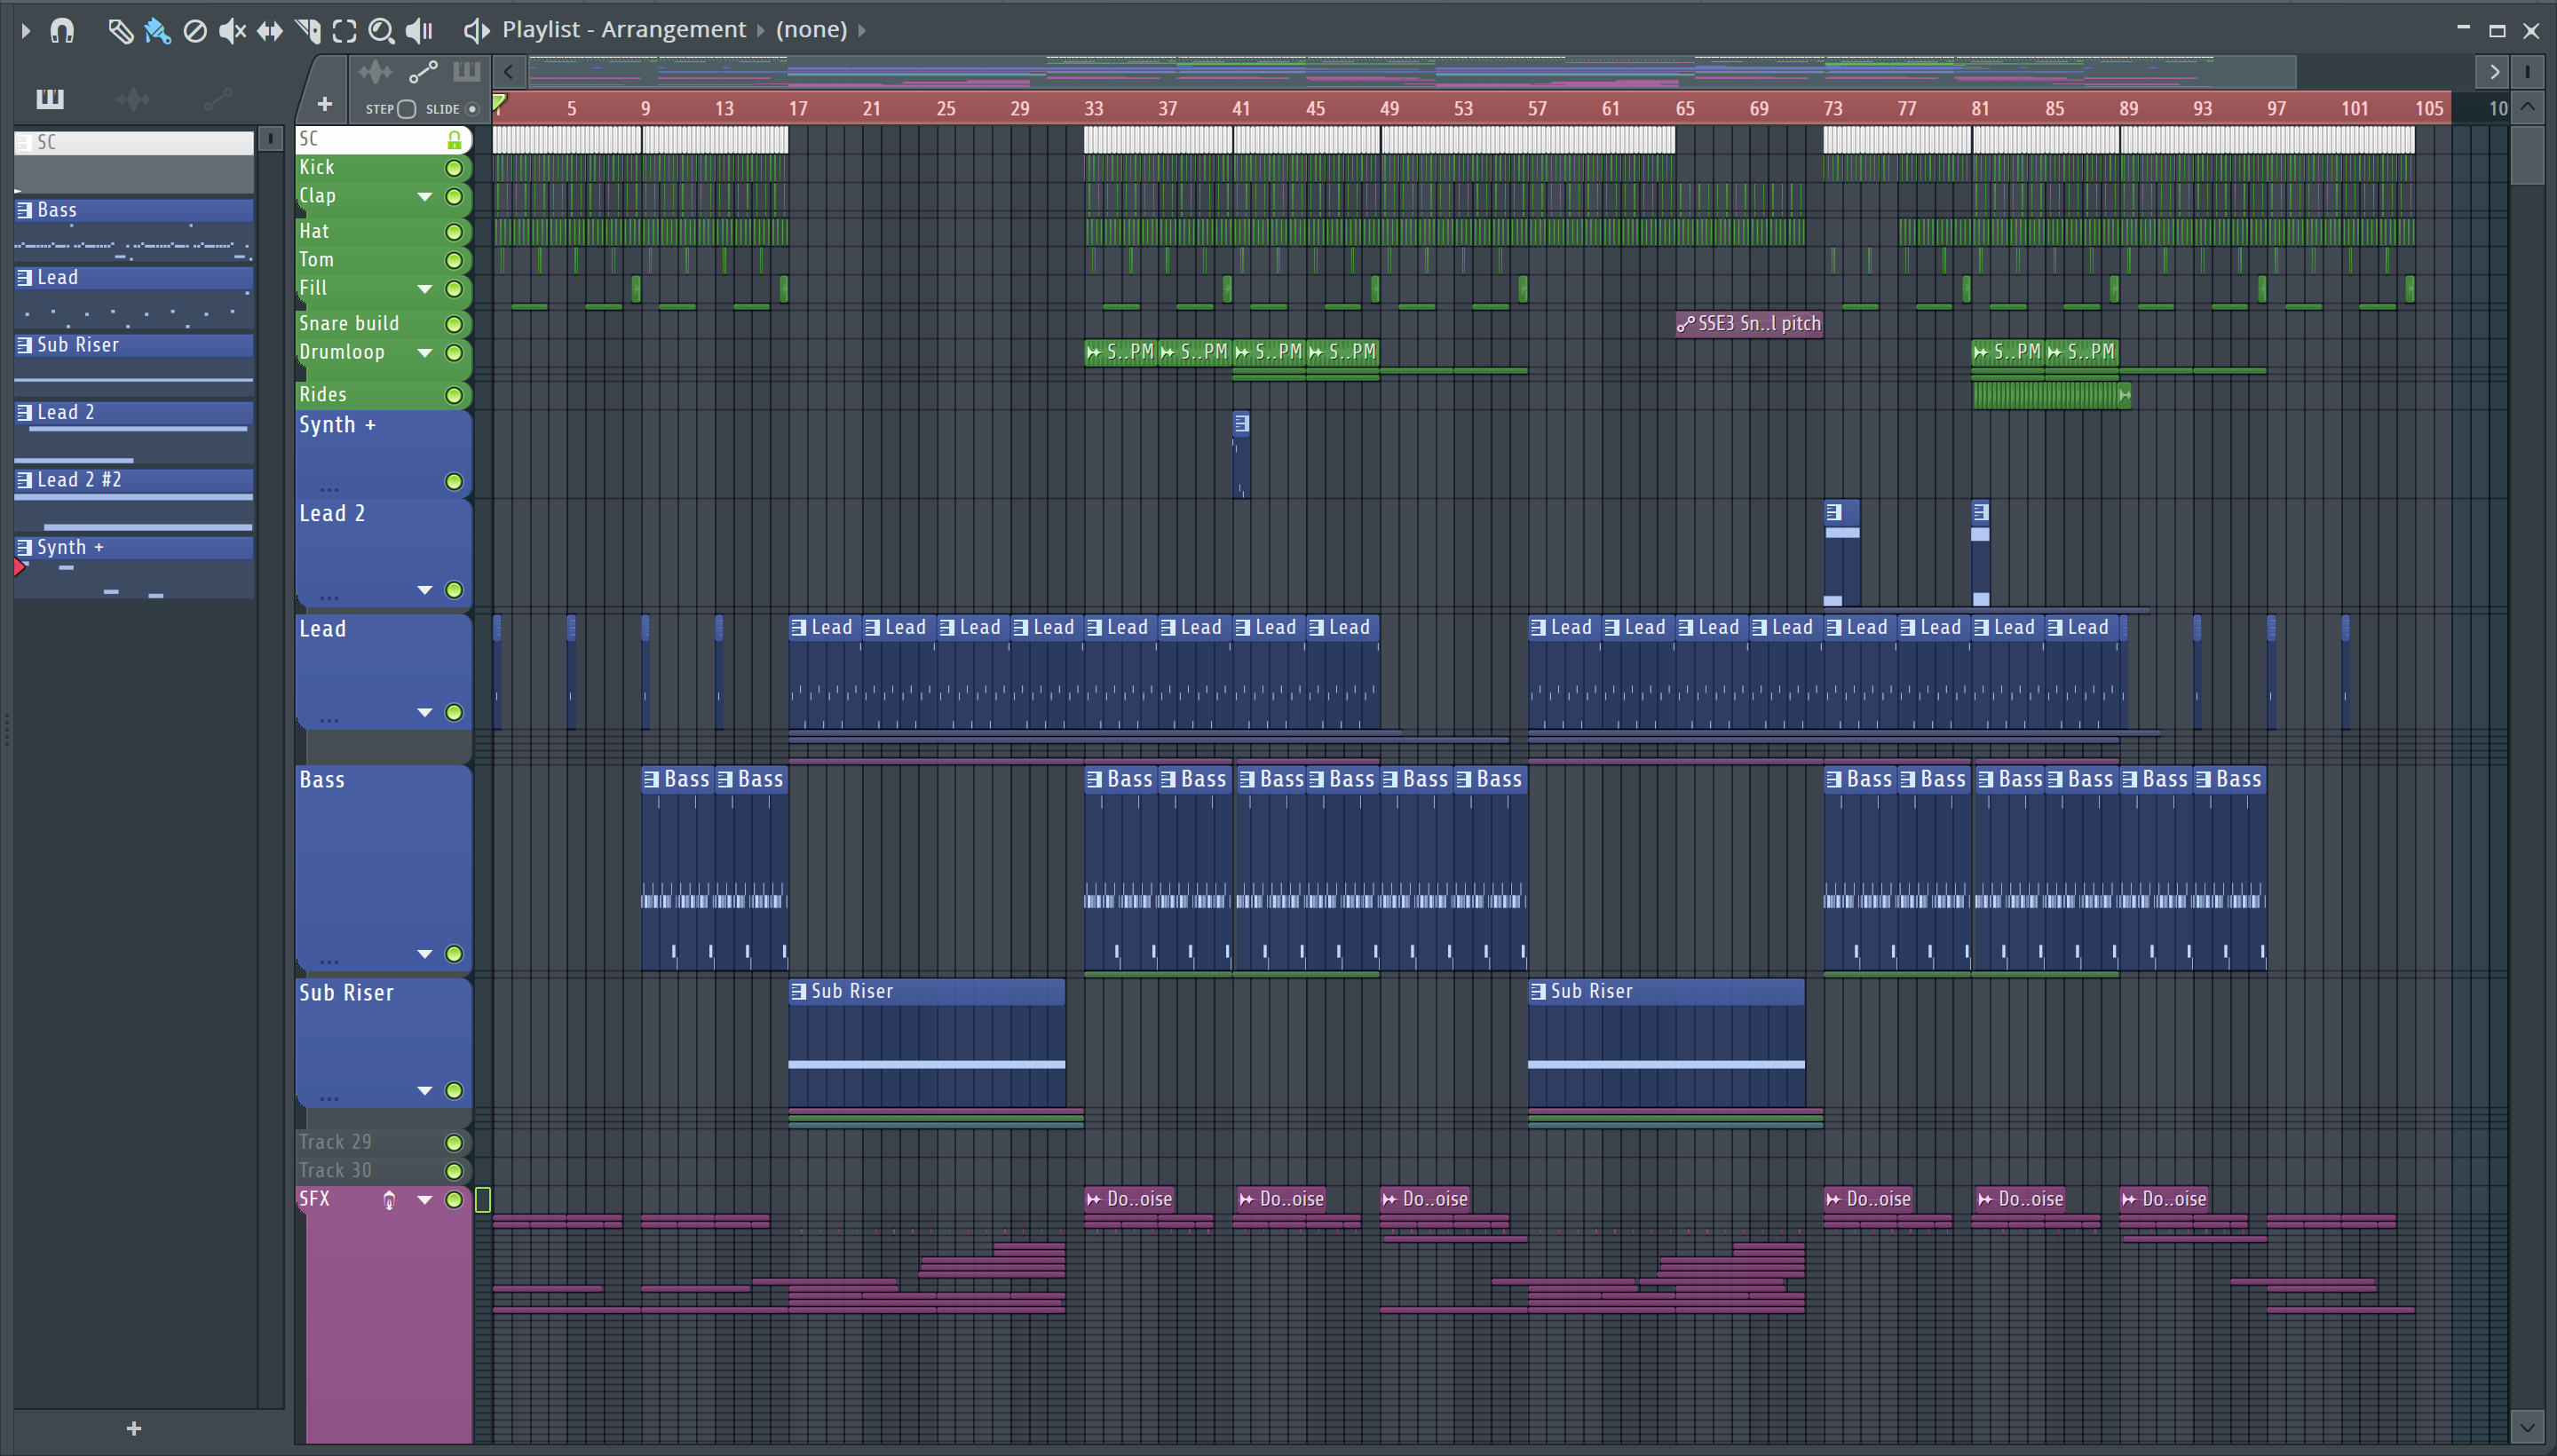The height and width of the screenshot is (1456, 2557).
Task: Collapse the Bass track group arrow
Action: [425, 954]
